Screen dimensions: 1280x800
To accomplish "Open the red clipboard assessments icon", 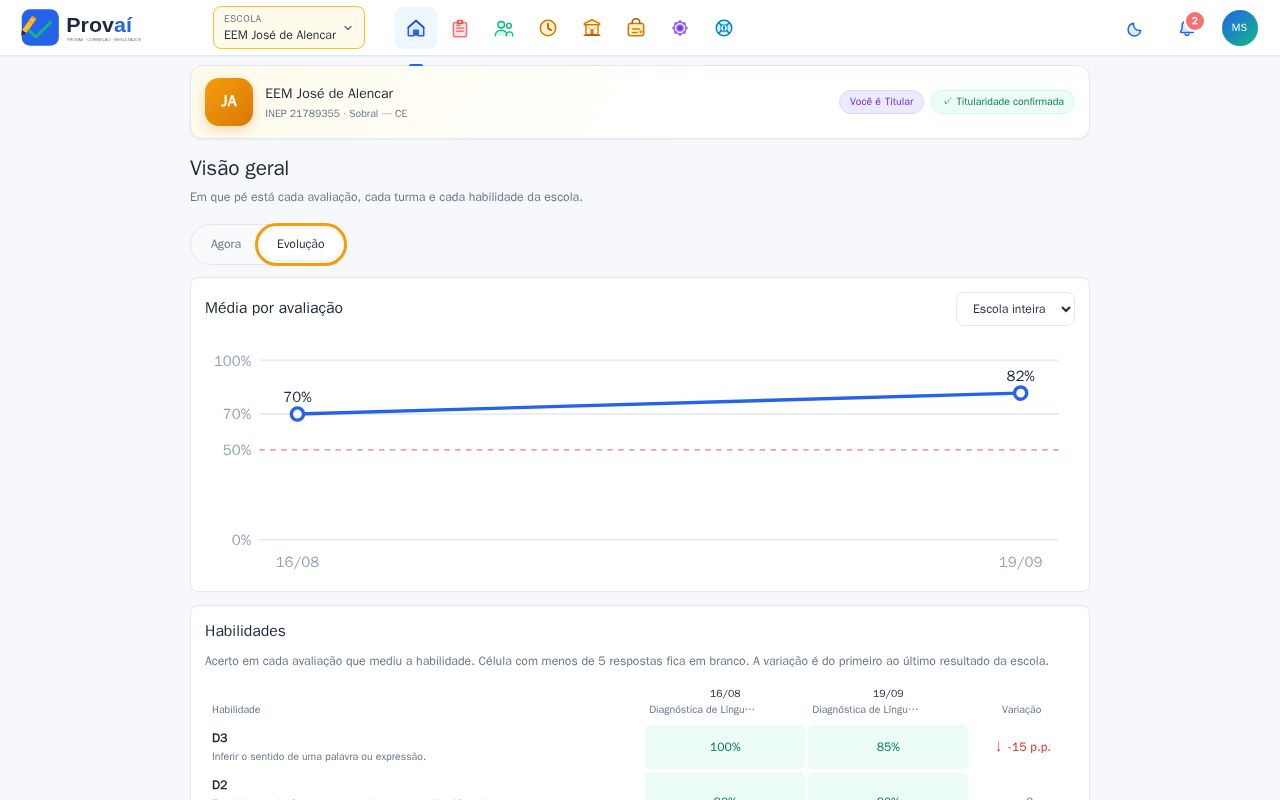I will coord(460,28).
